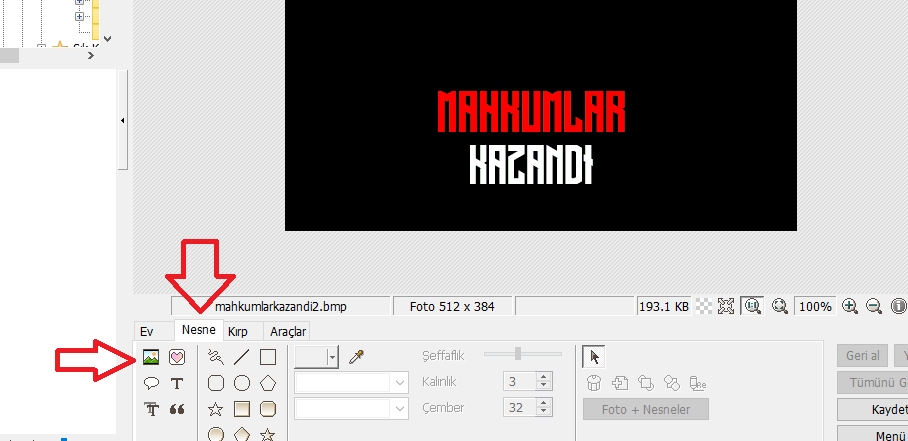Viewport: 908px width, 441px height.
Task: Toggle the 1:1 actual size zoom
Action: point(752,306)
